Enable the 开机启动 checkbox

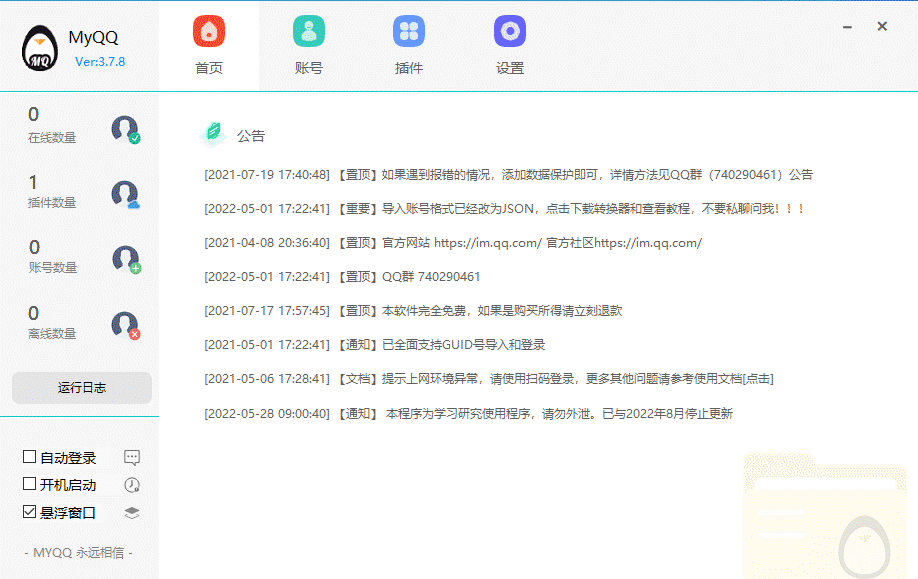pos(29,484)
